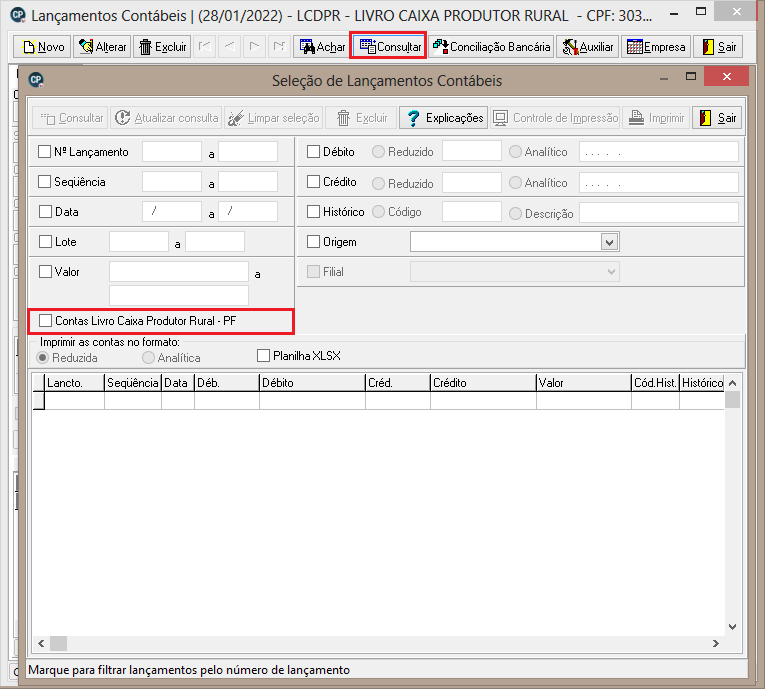Go to next record arrow

254,47
